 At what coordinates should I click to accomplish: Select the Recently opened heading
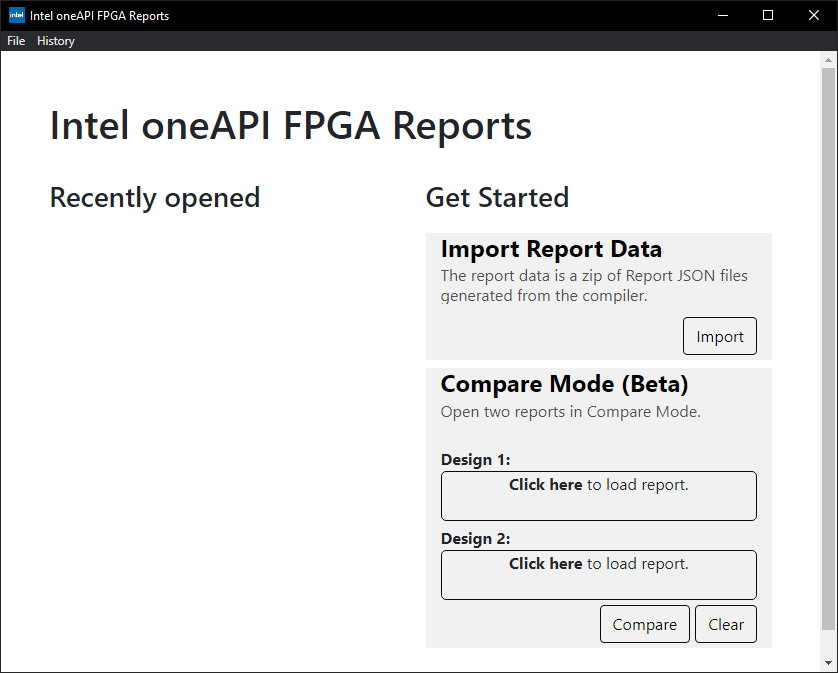pyautogui.click(x=155, y=197)
